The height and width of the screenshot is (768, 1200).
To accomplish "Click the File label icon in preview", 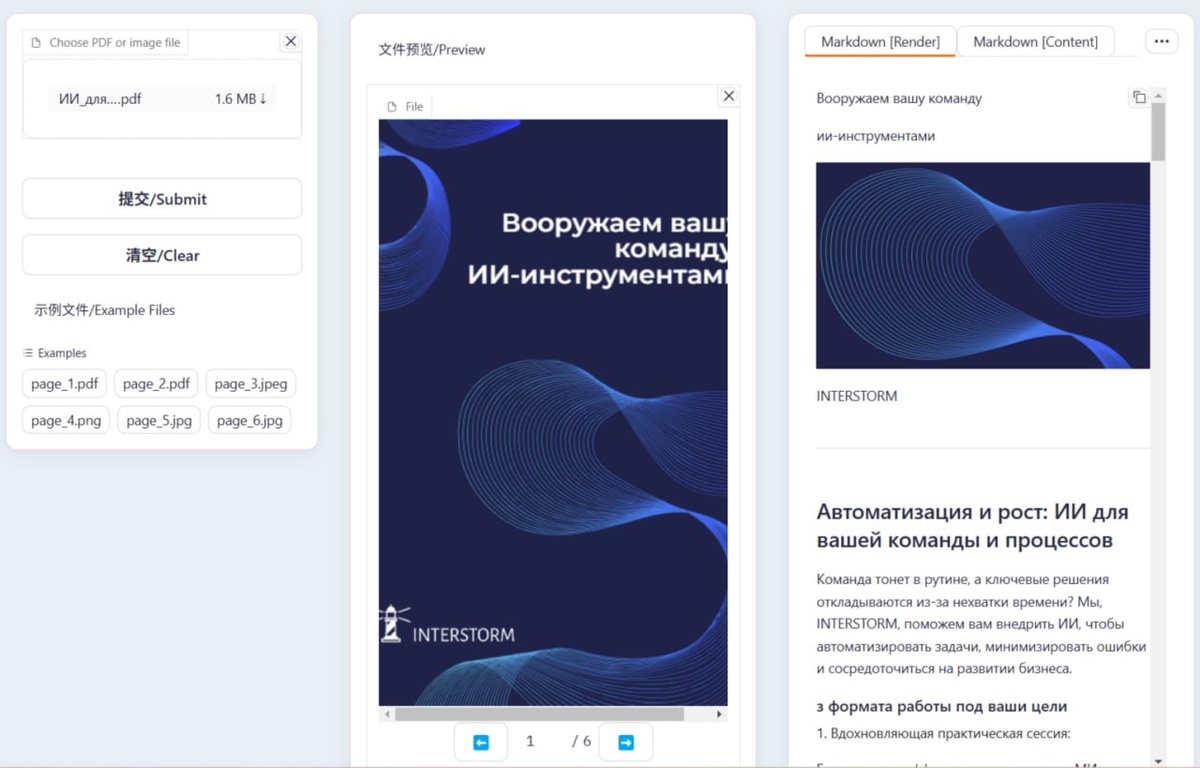I will tap(393, 107).
